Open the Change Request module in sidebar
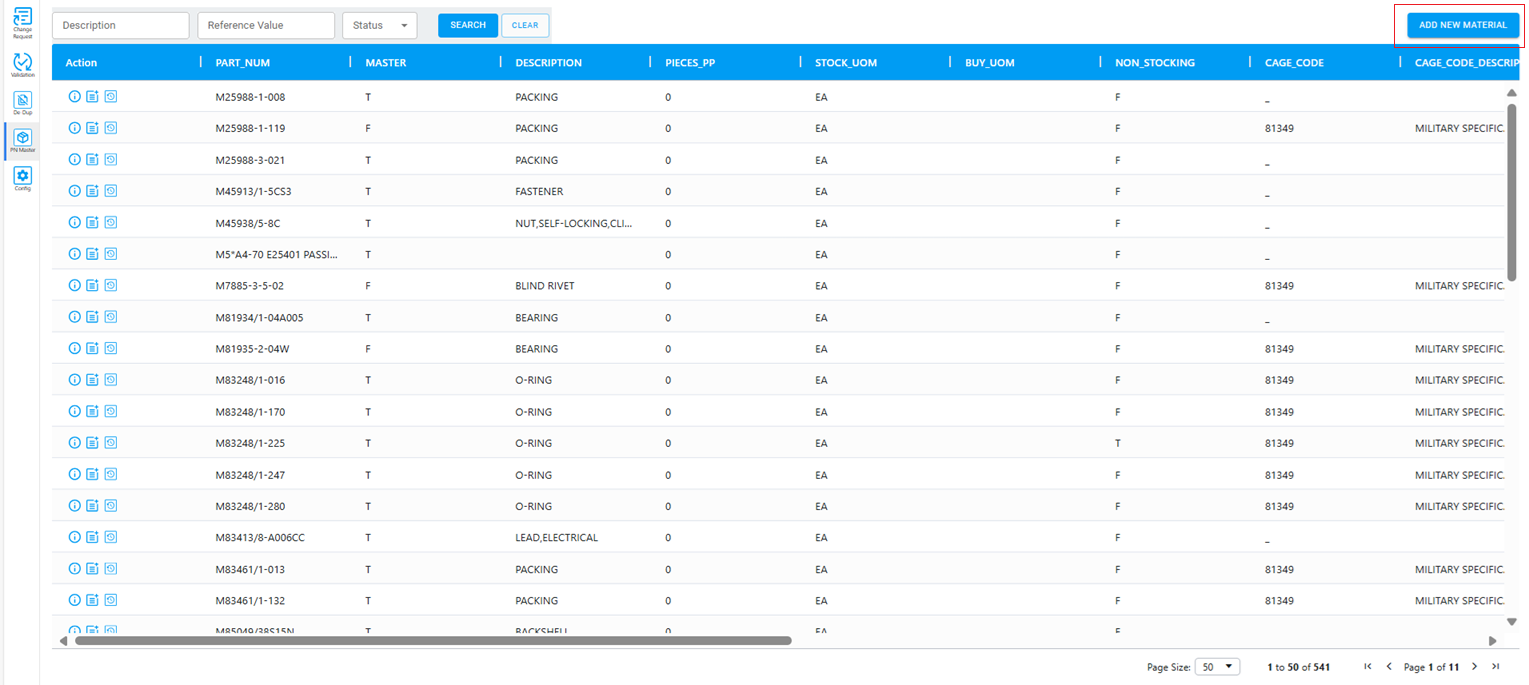Viewport: 1529px width, 685px height. pyautogui.click(x=22, y=20)
